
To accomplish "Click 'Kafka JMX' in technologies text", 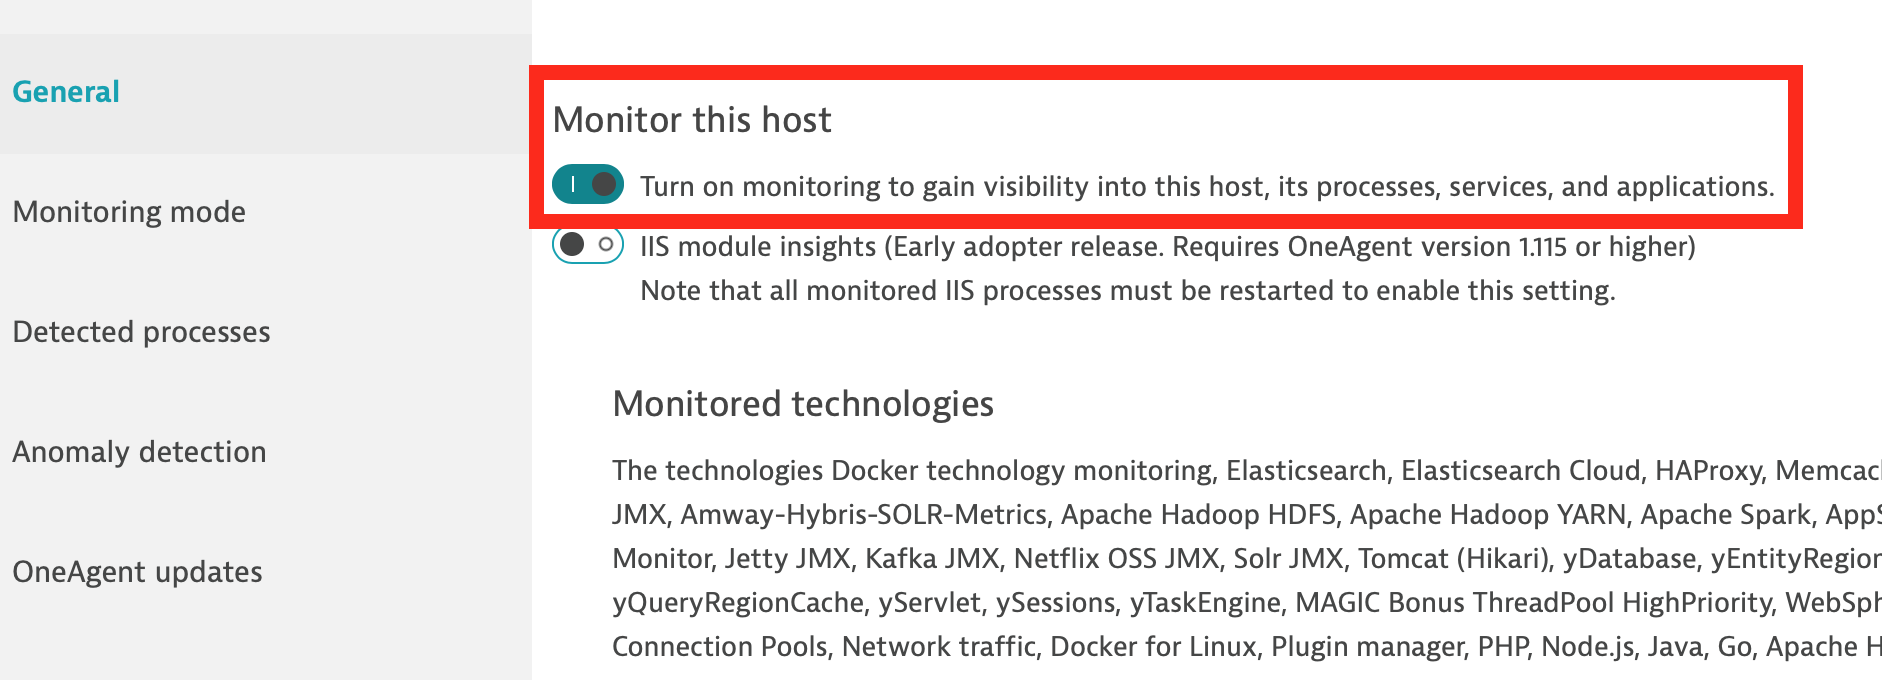I will [x=932, y=559].
